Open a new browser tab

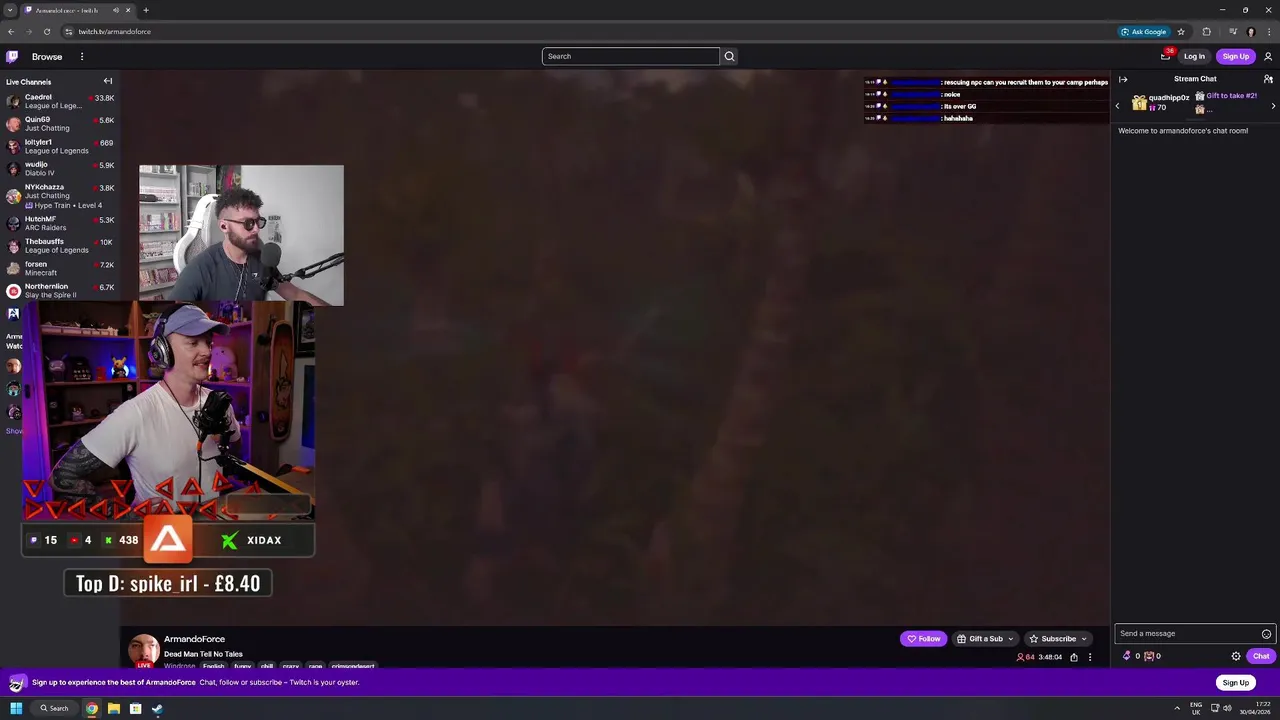pyautogui.click(x=146, y=10)
